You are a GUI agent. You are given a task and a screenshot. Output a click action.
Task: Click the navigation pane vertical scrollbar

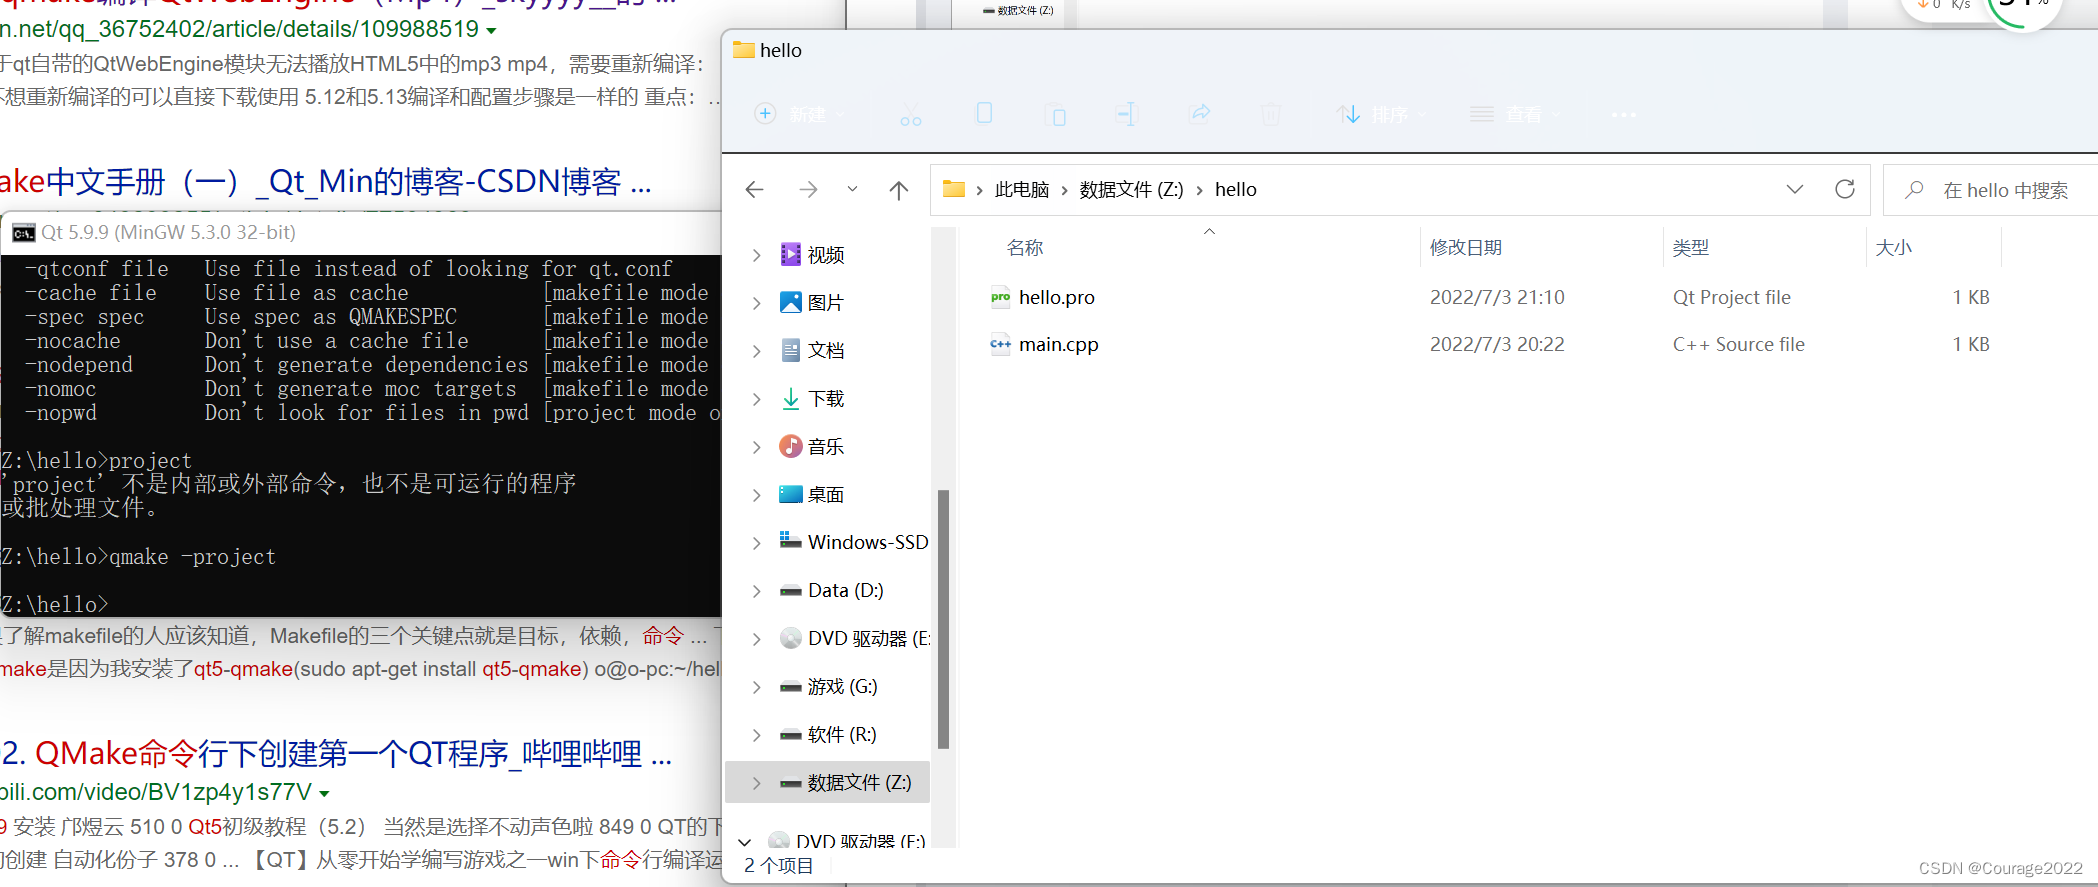click(x=943, y=618)
